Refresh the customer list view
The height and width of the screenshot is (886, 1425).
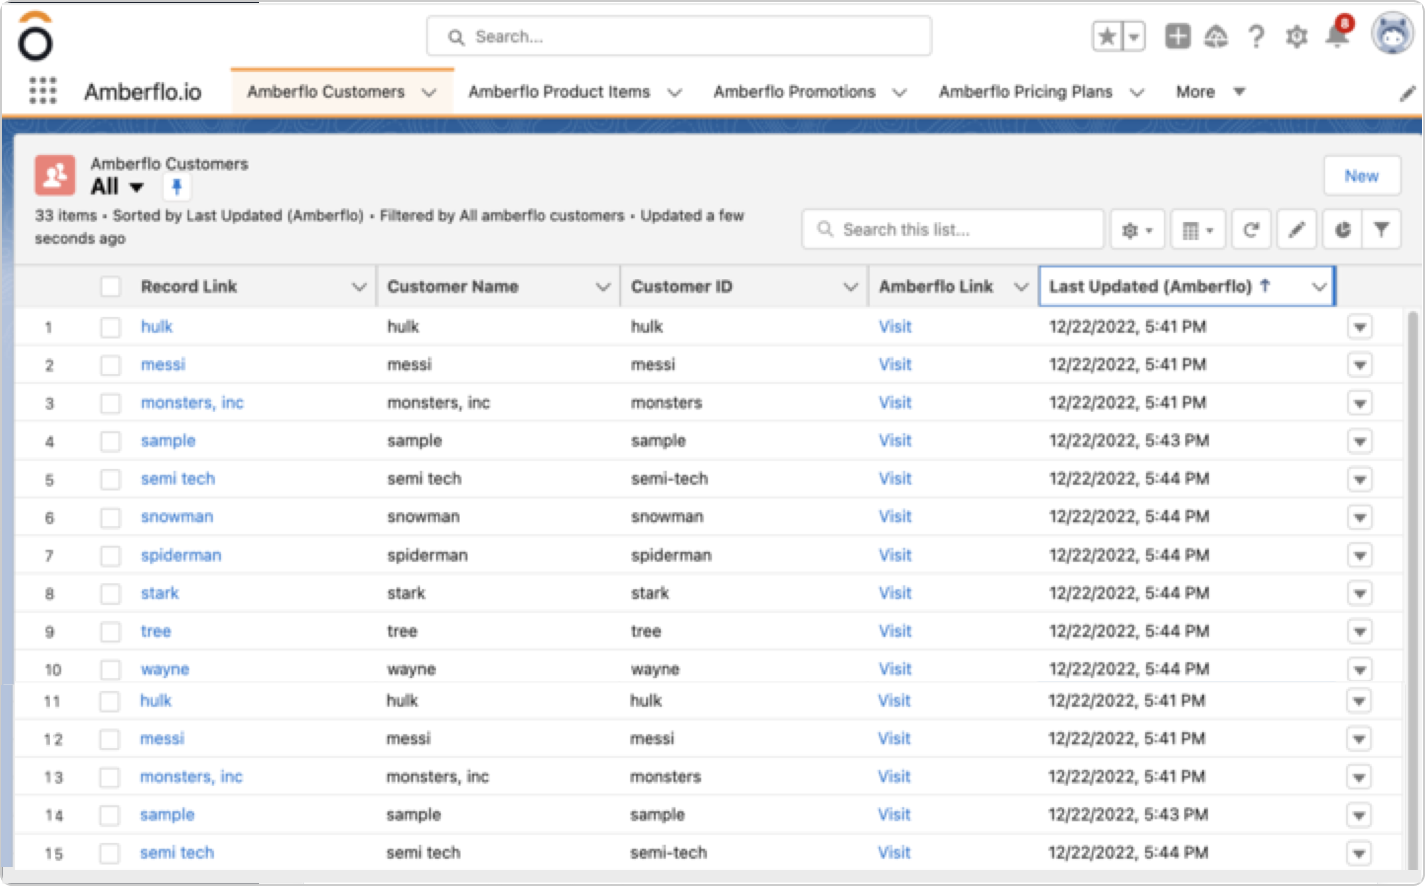point(1250,230)
